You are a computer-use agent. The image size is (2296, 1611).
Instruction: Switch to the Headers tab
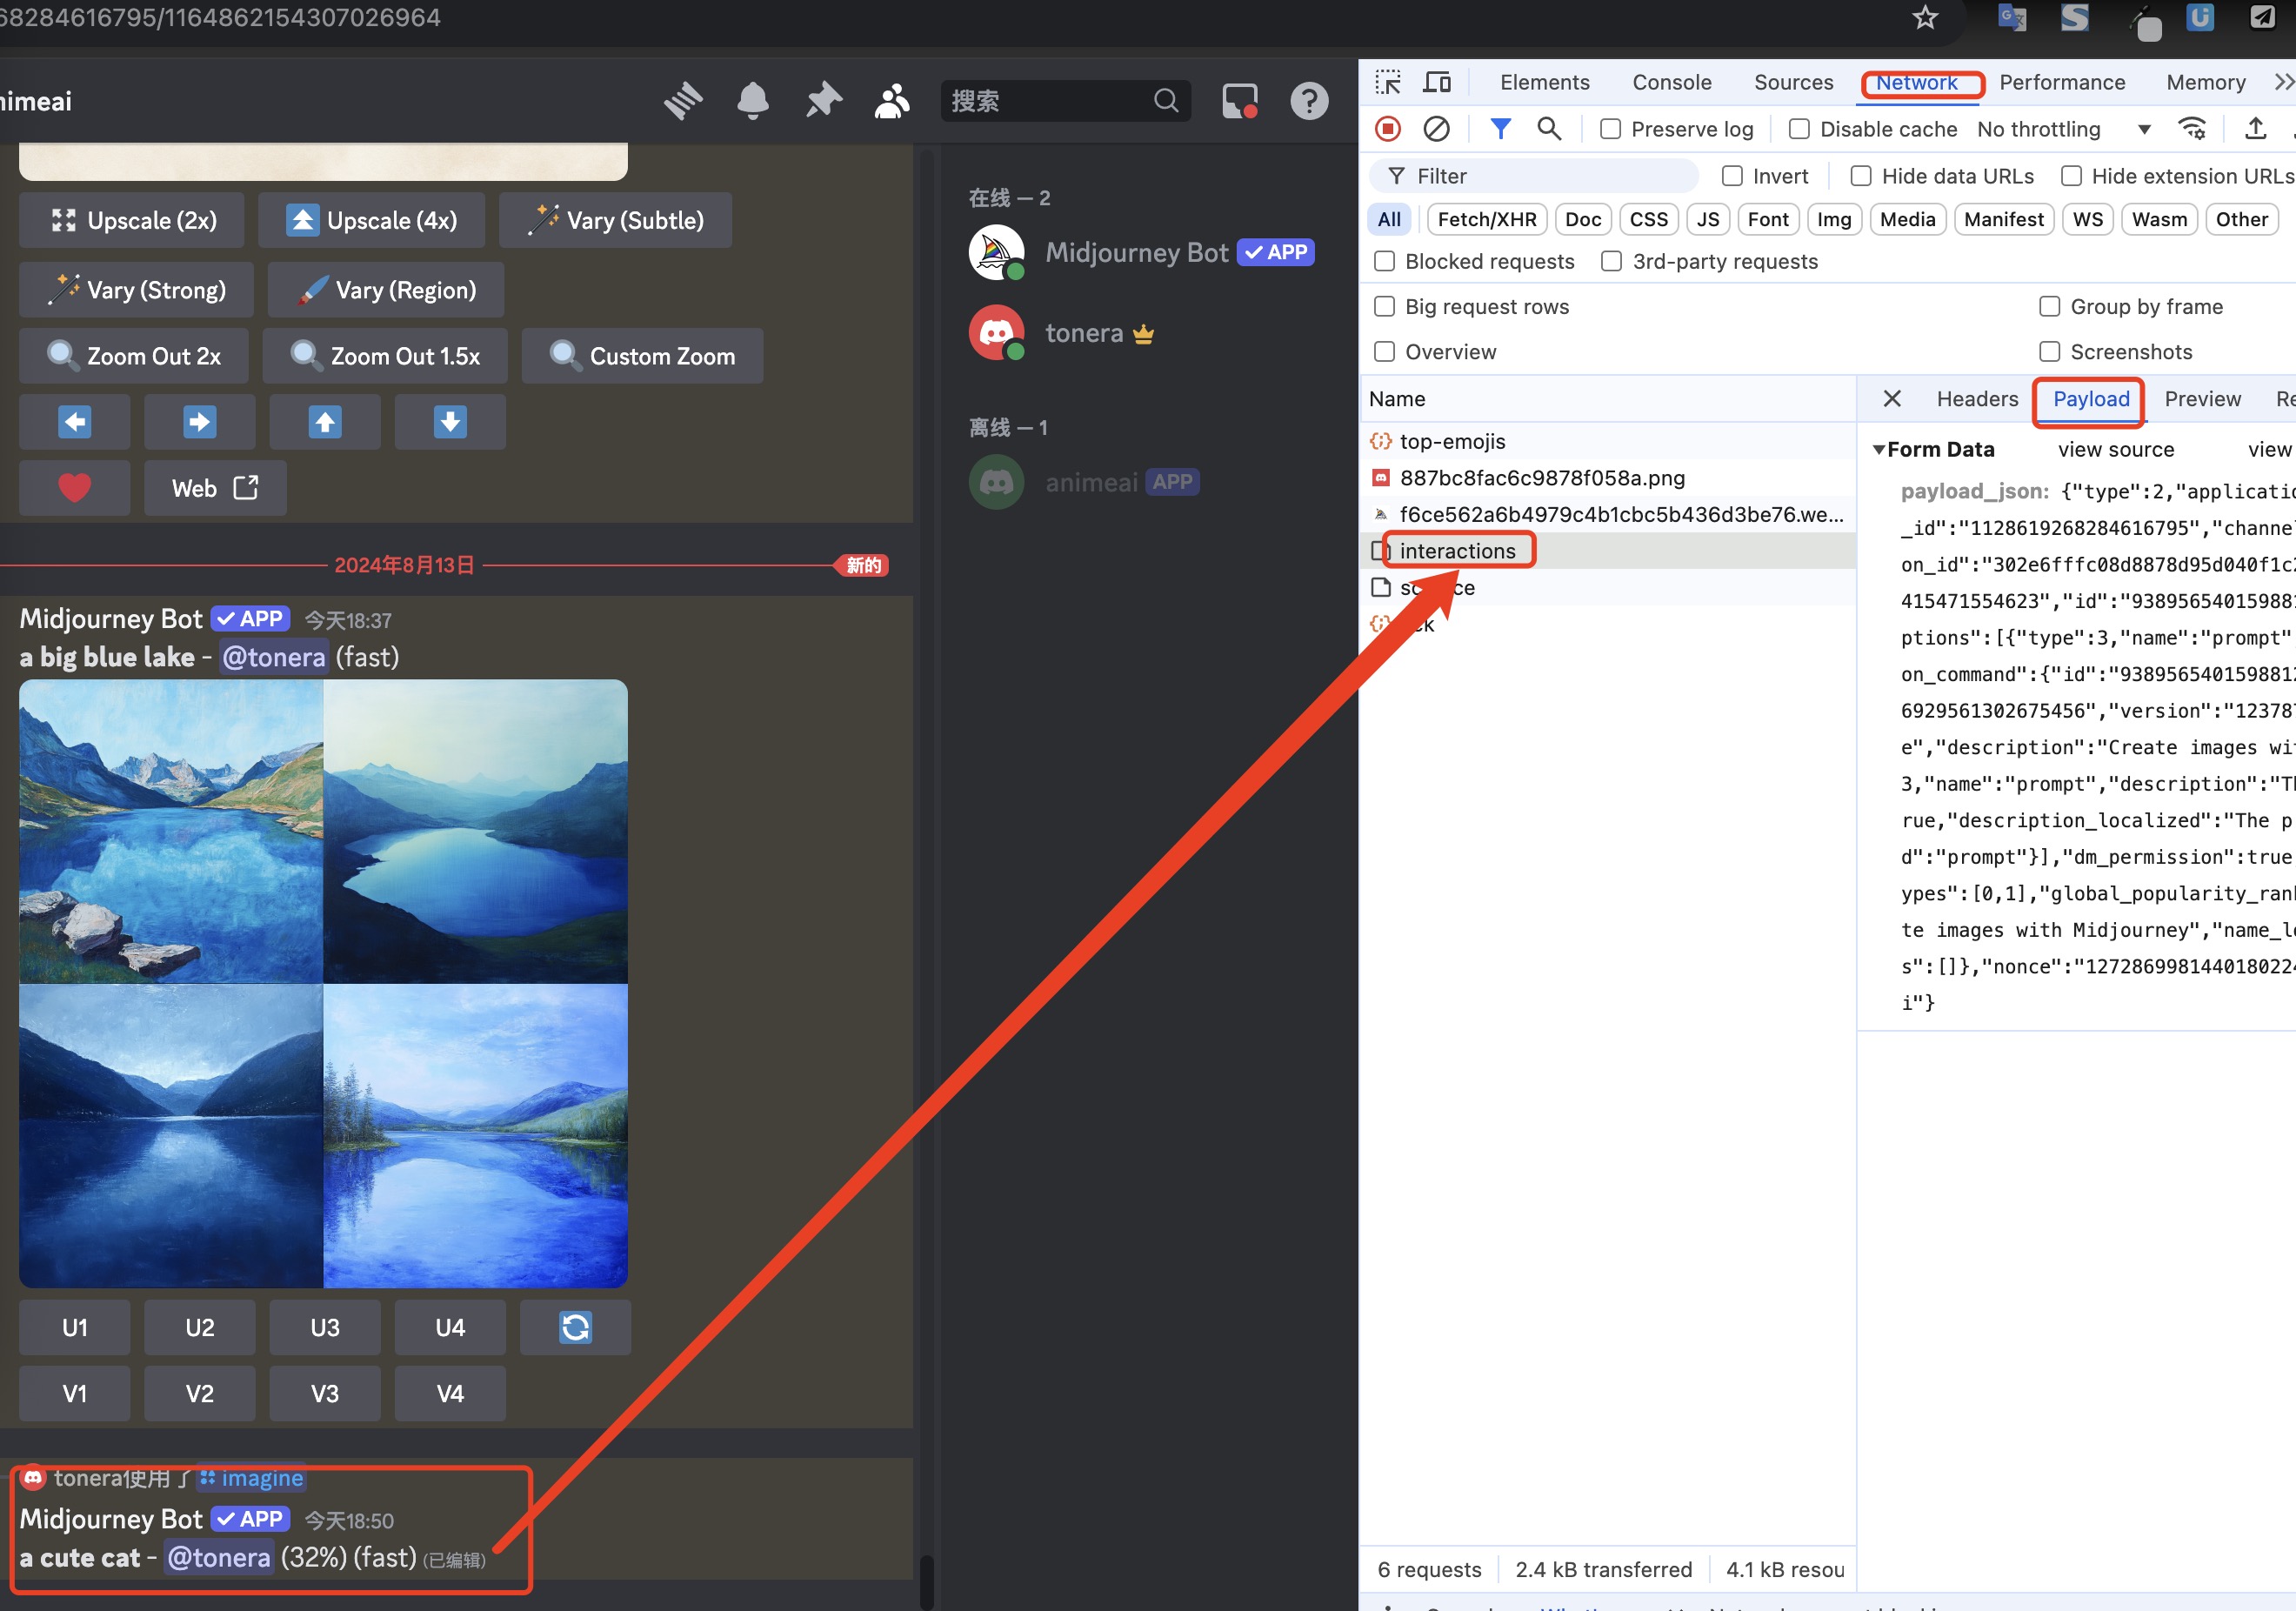(x=1977, y=399)
